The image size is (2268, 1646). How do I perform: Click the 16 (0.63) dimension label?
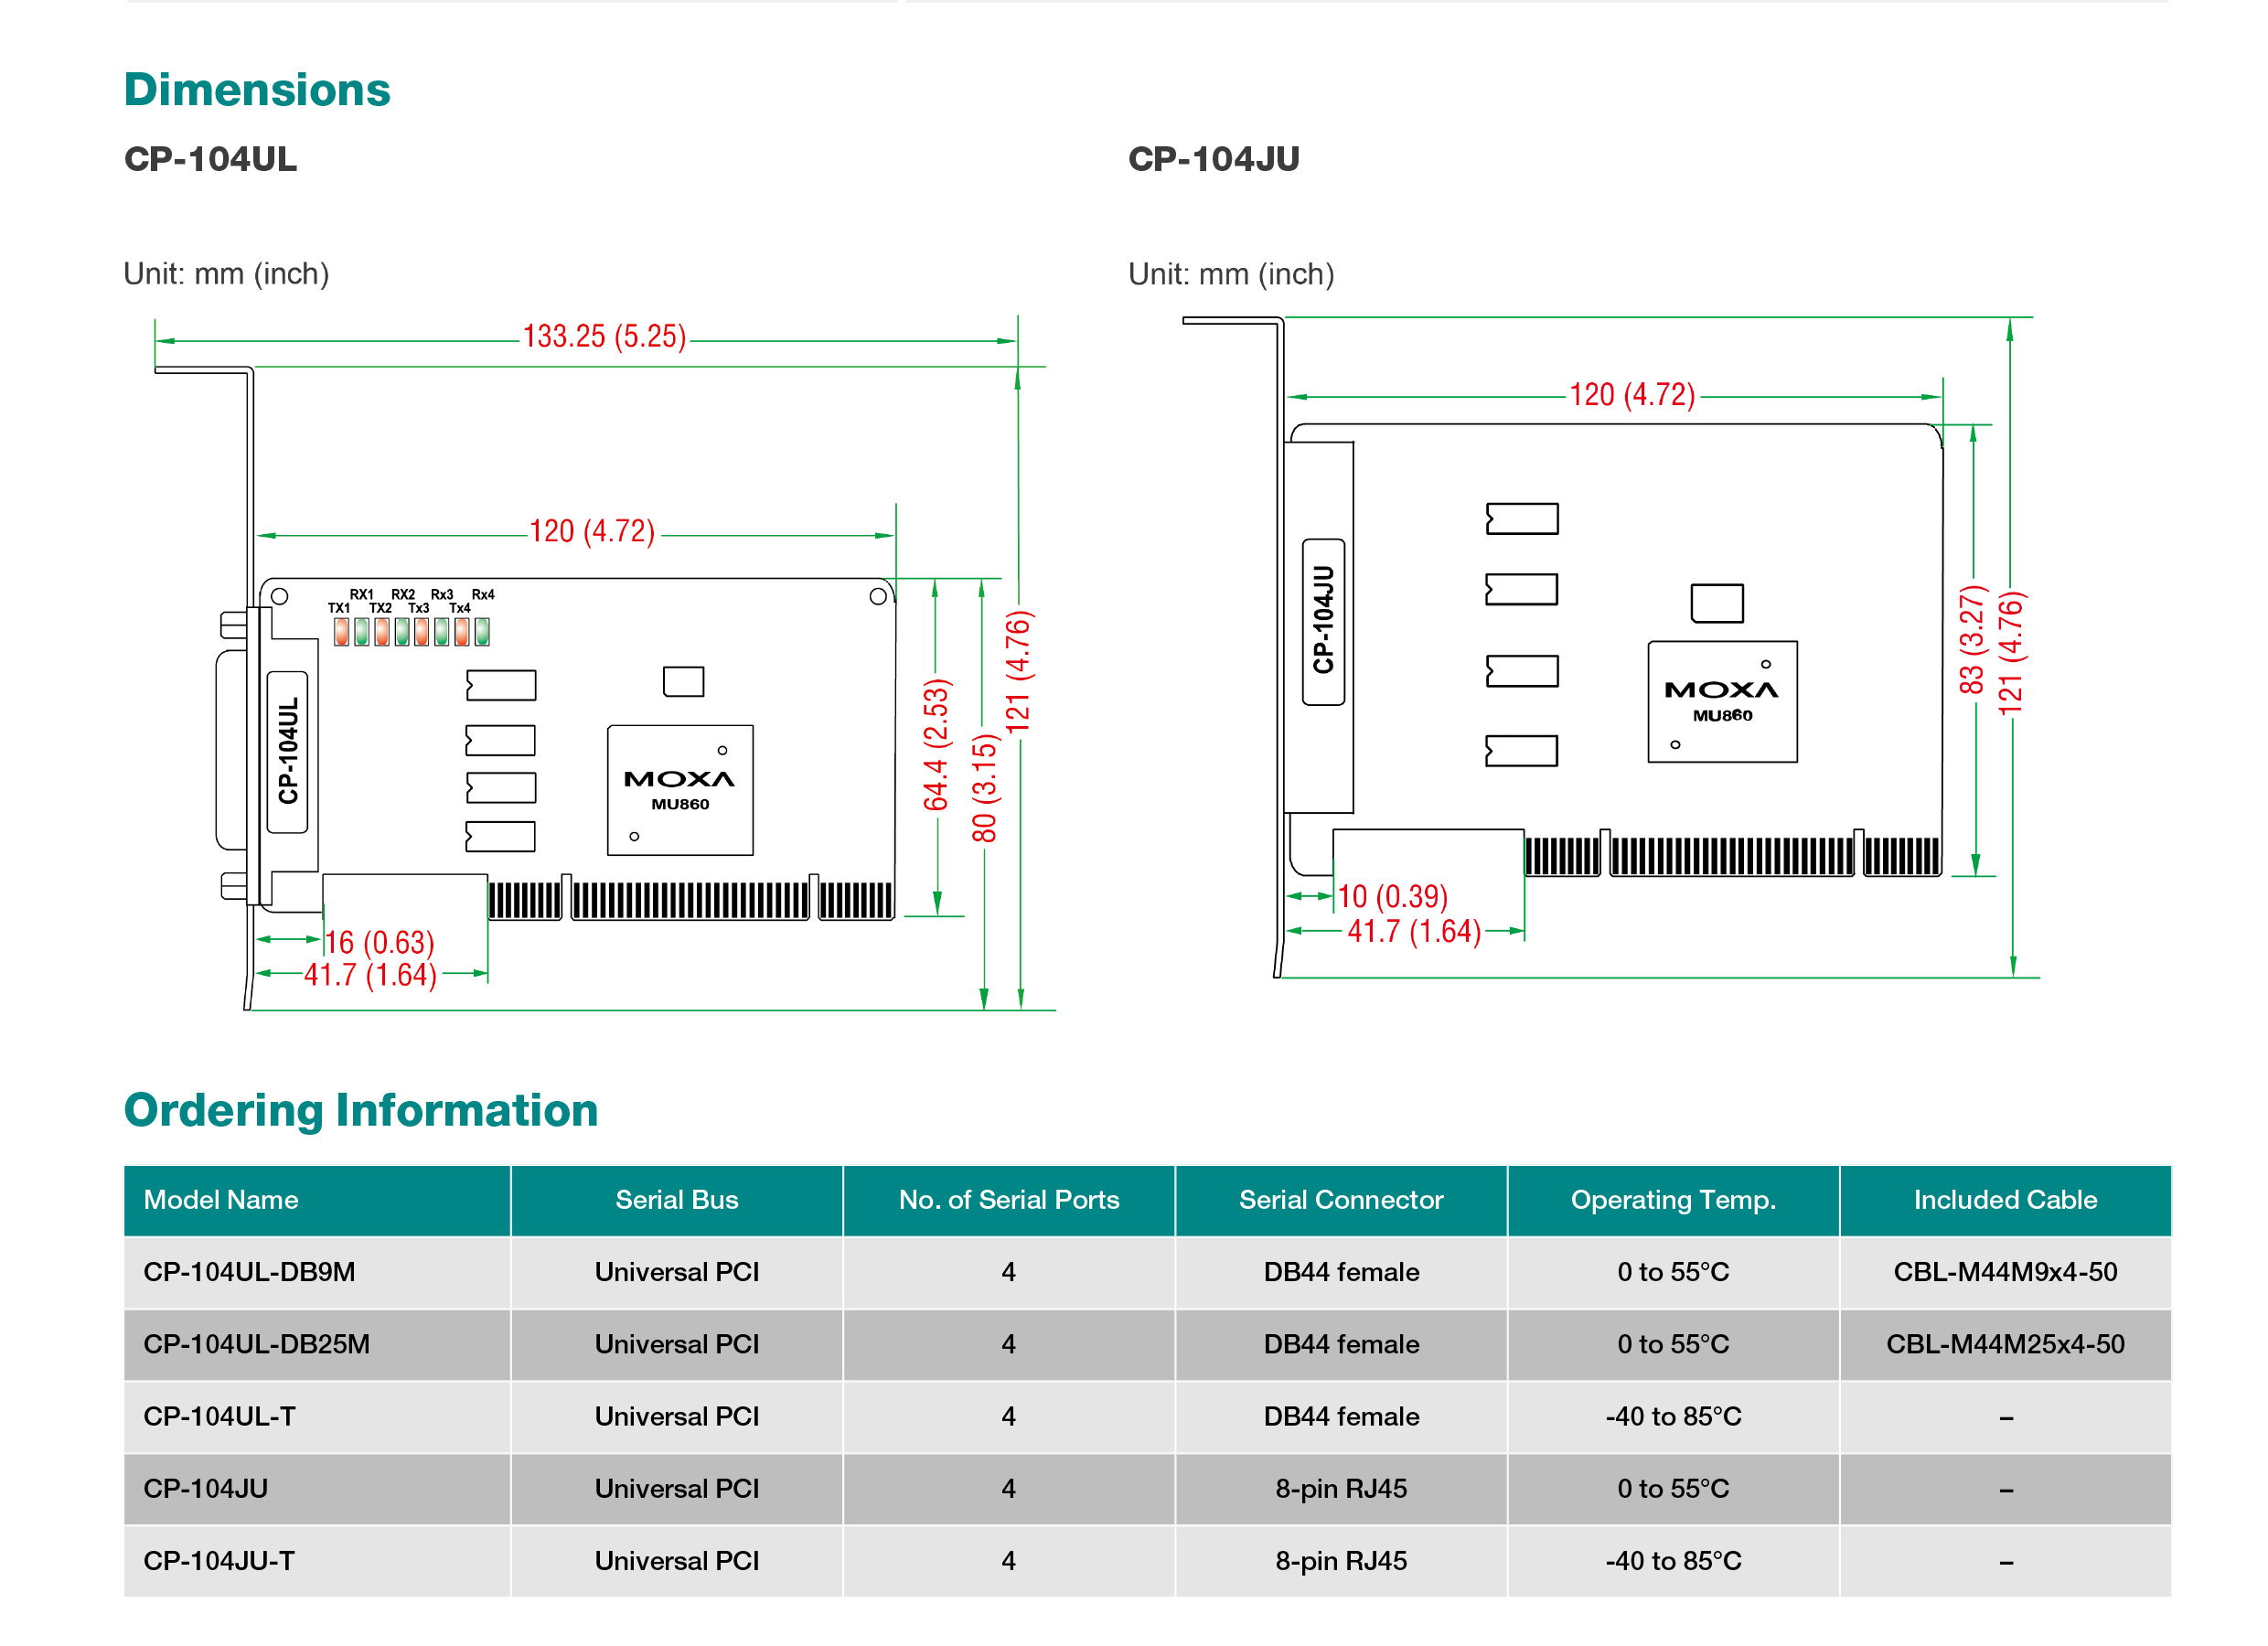(x=380, y=942)
